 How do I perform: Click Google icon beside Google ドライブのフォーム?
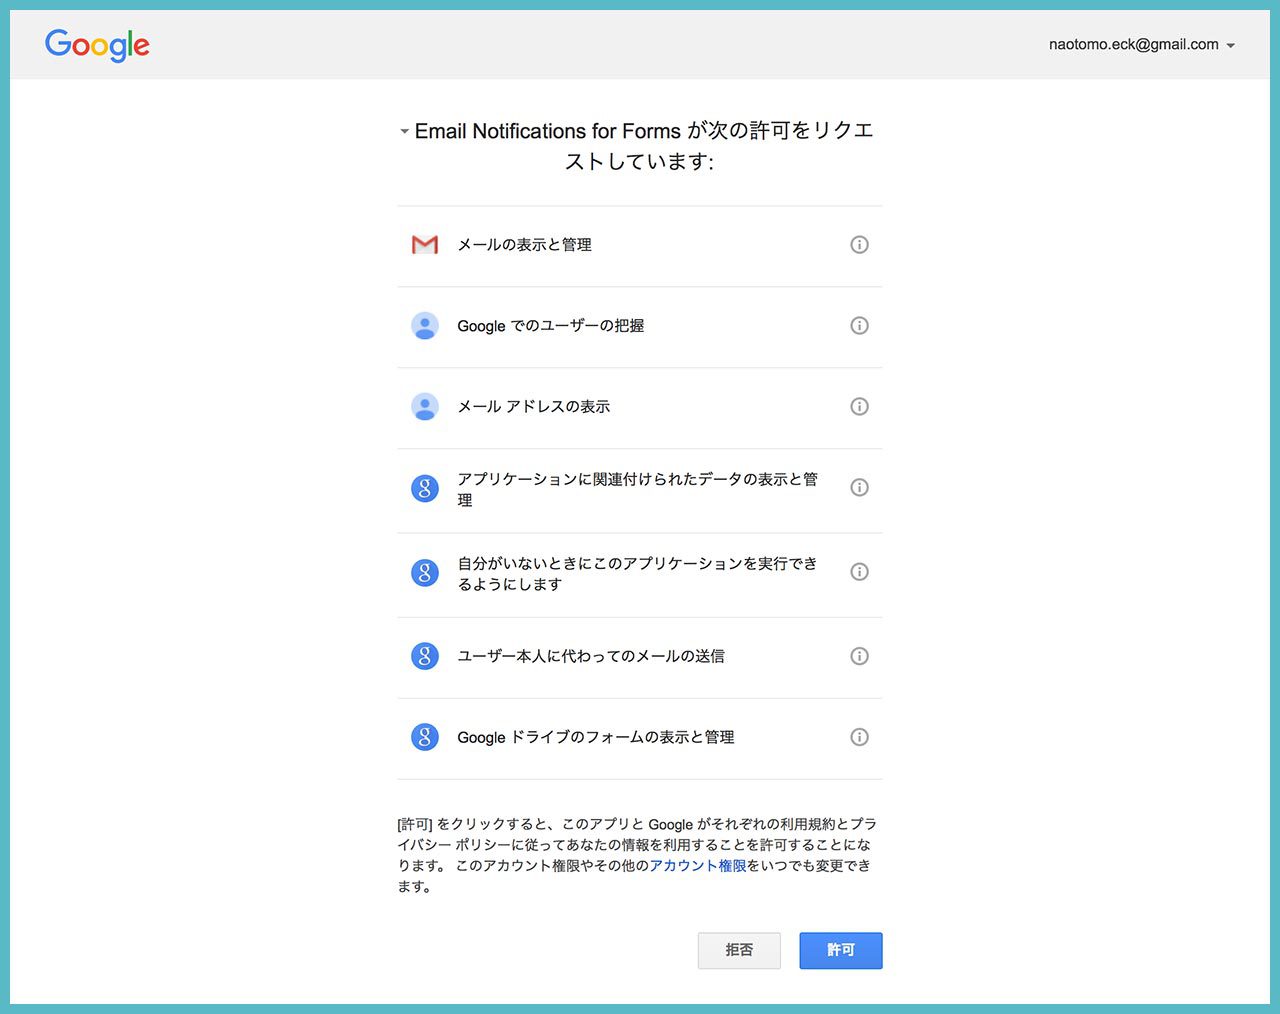click(425, 737)
